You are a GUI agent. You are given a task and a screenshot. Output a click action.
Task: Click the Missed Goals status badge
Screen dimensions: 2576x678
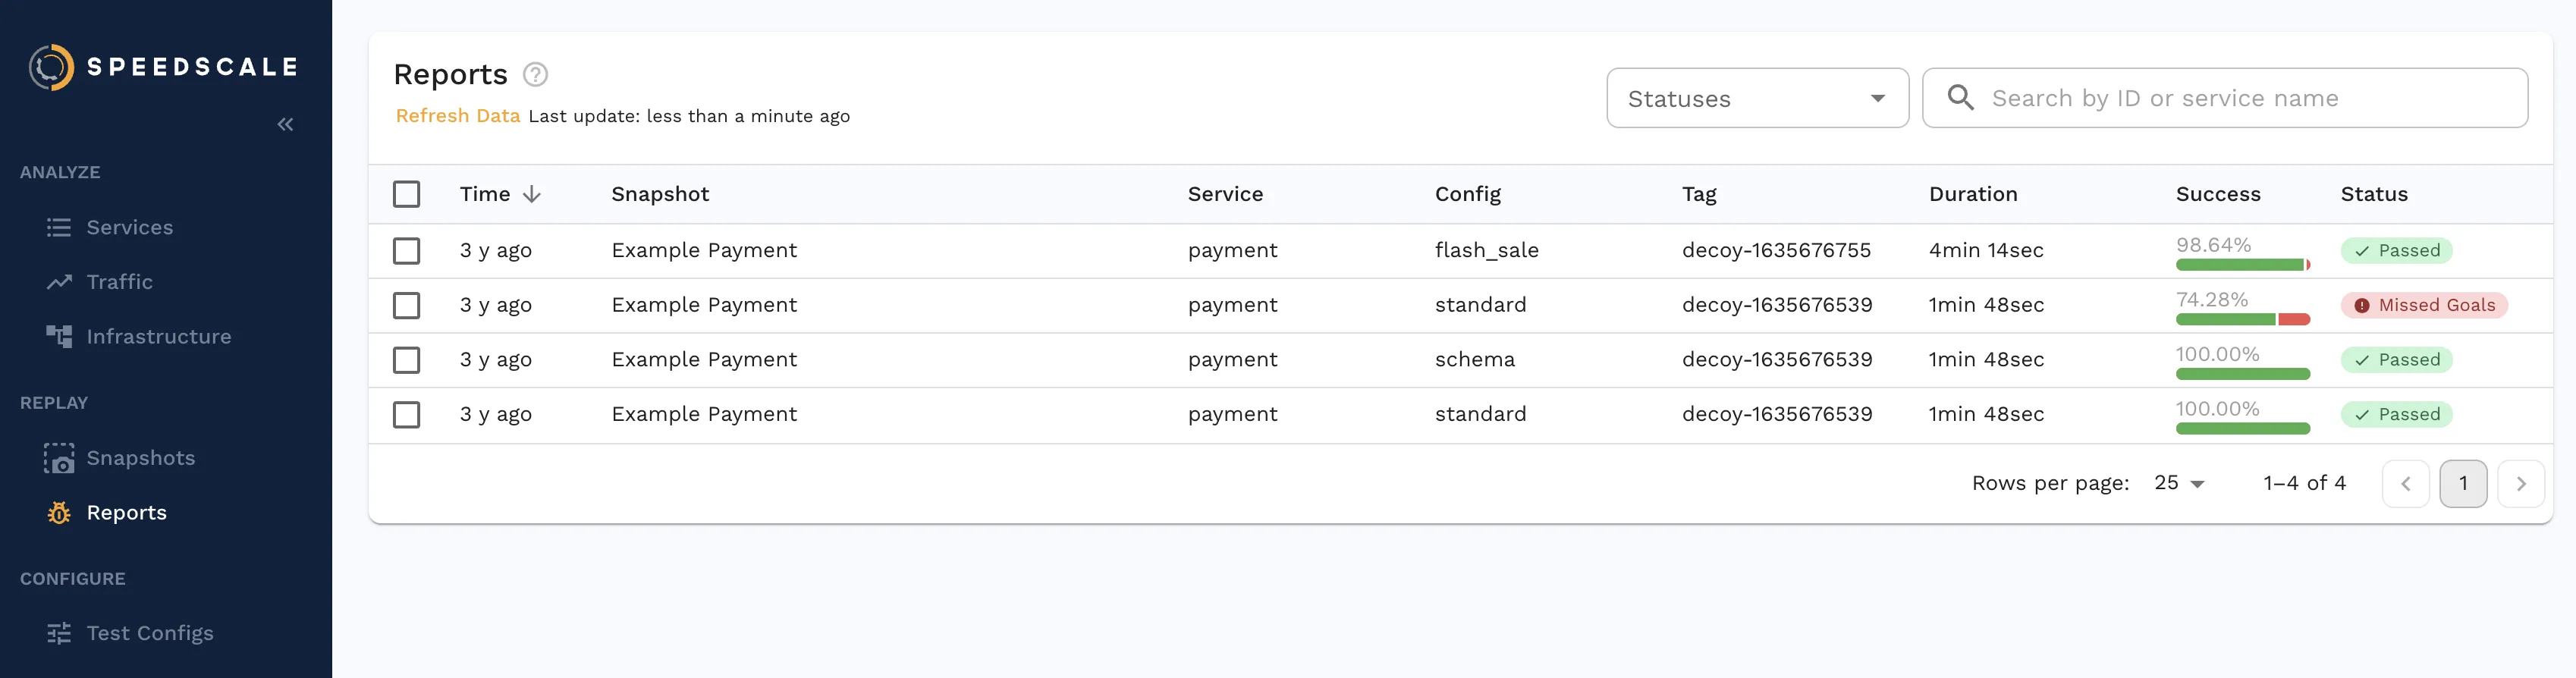(2423, 305)
